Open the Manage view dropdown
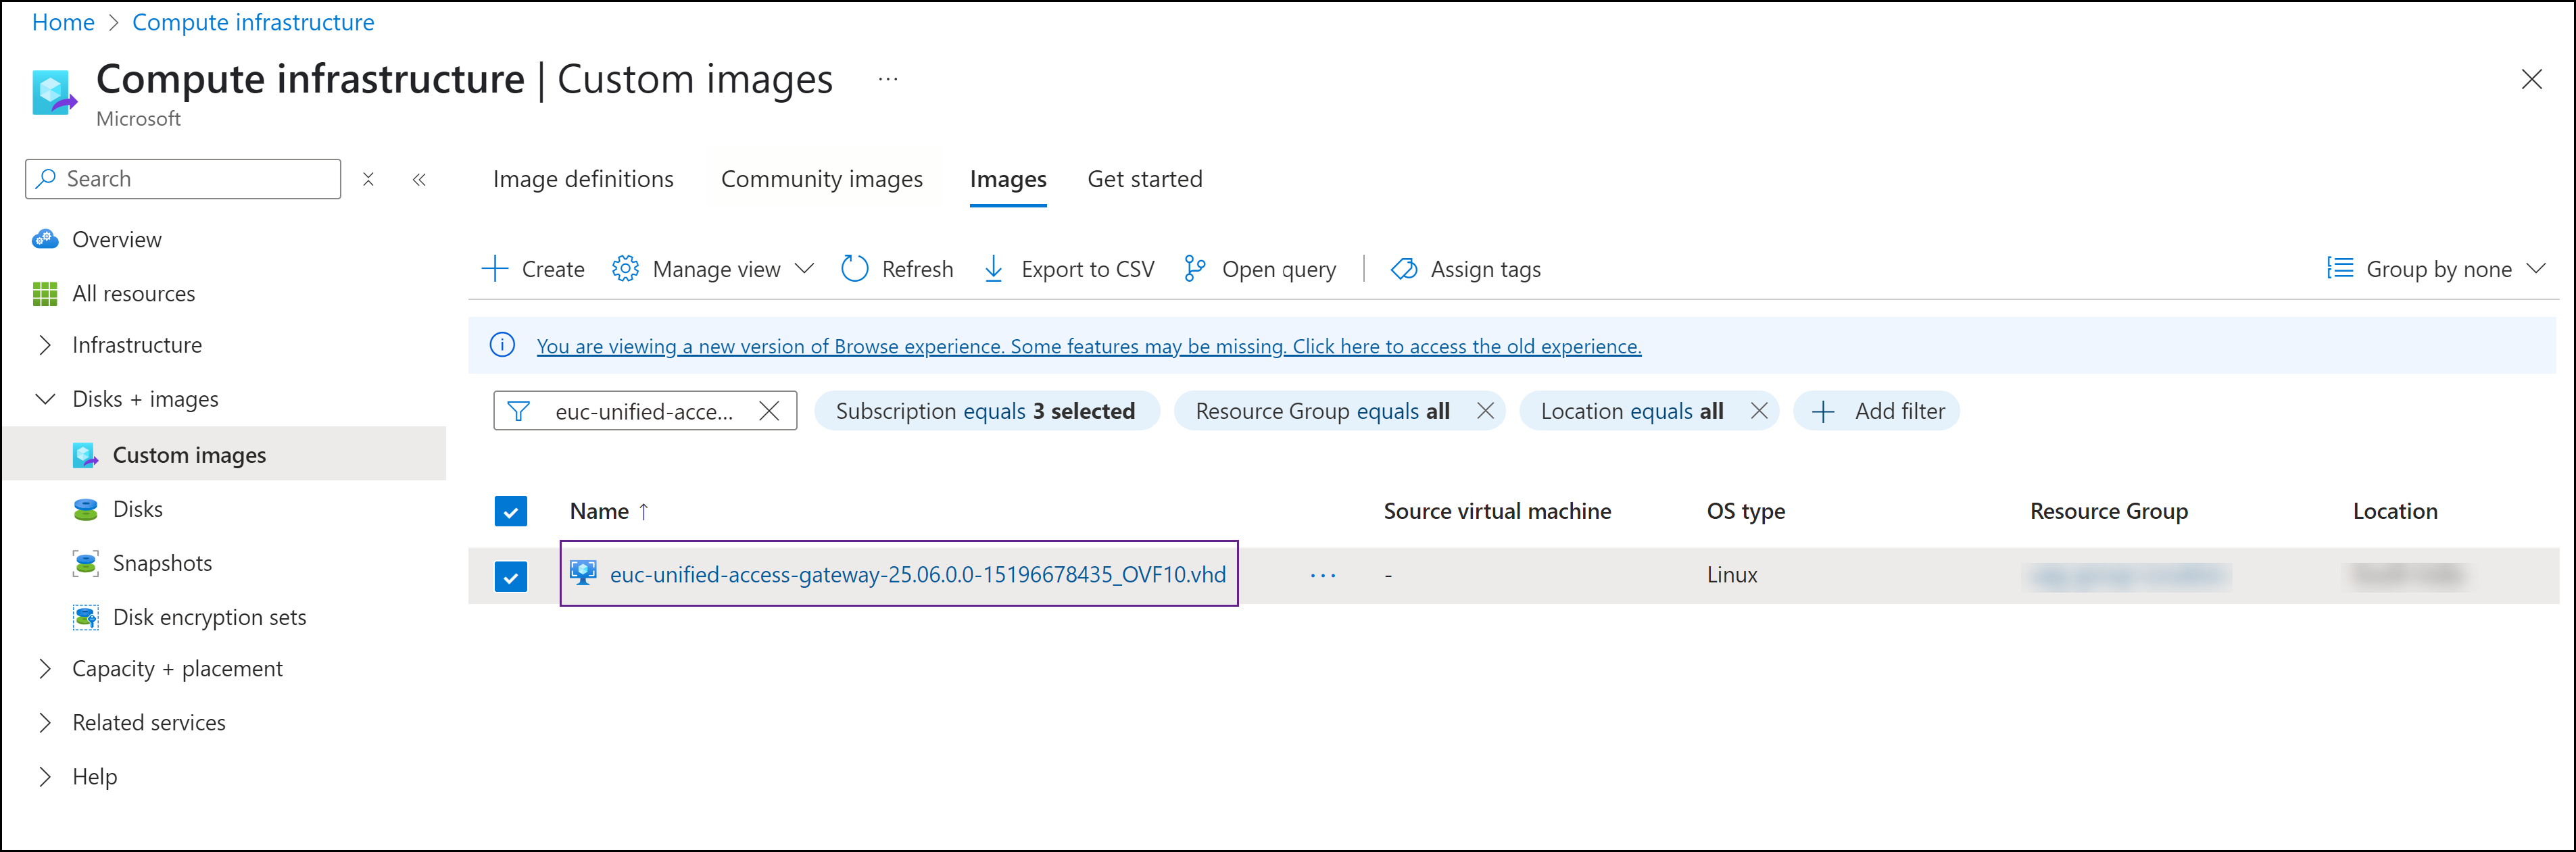 (x=714, y=269)
